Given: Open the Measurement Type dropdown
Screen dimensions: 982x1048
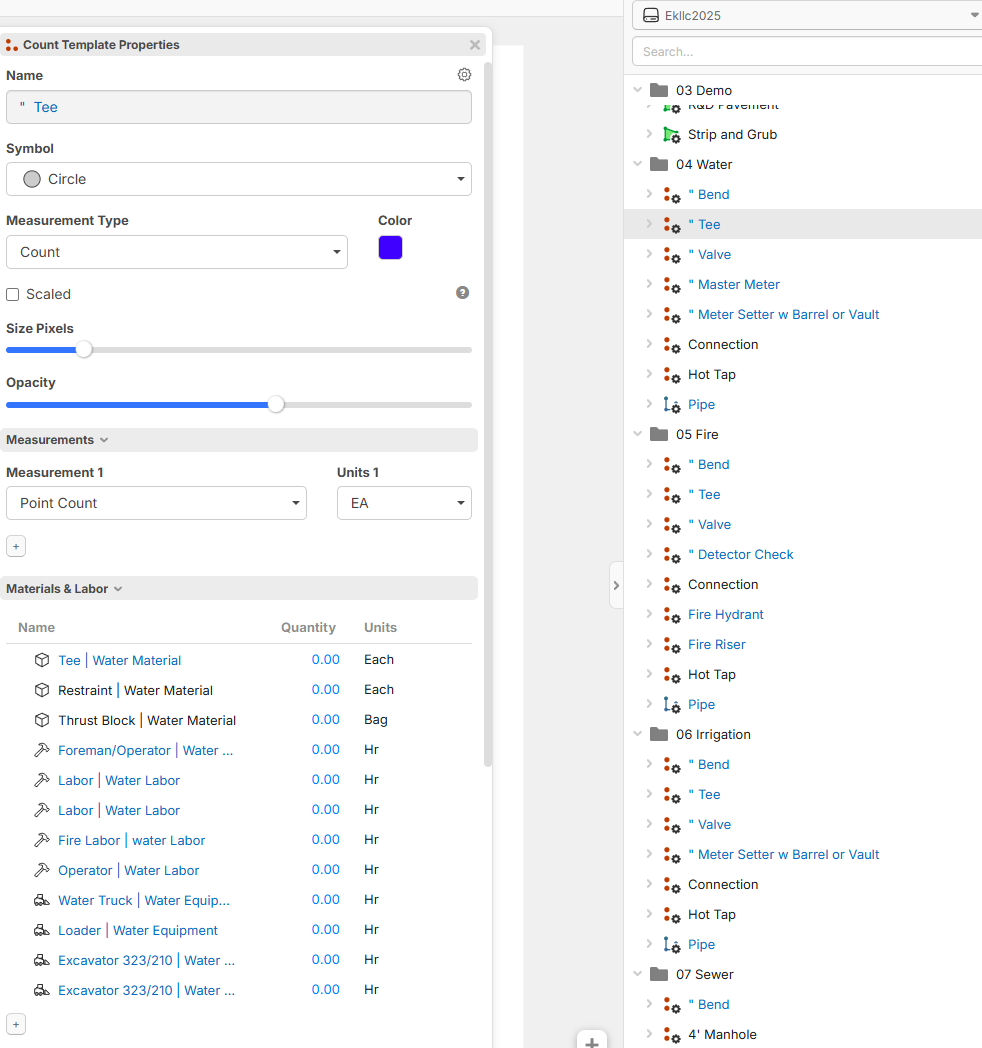Looking at the screenshot, I should click(176, 252).
